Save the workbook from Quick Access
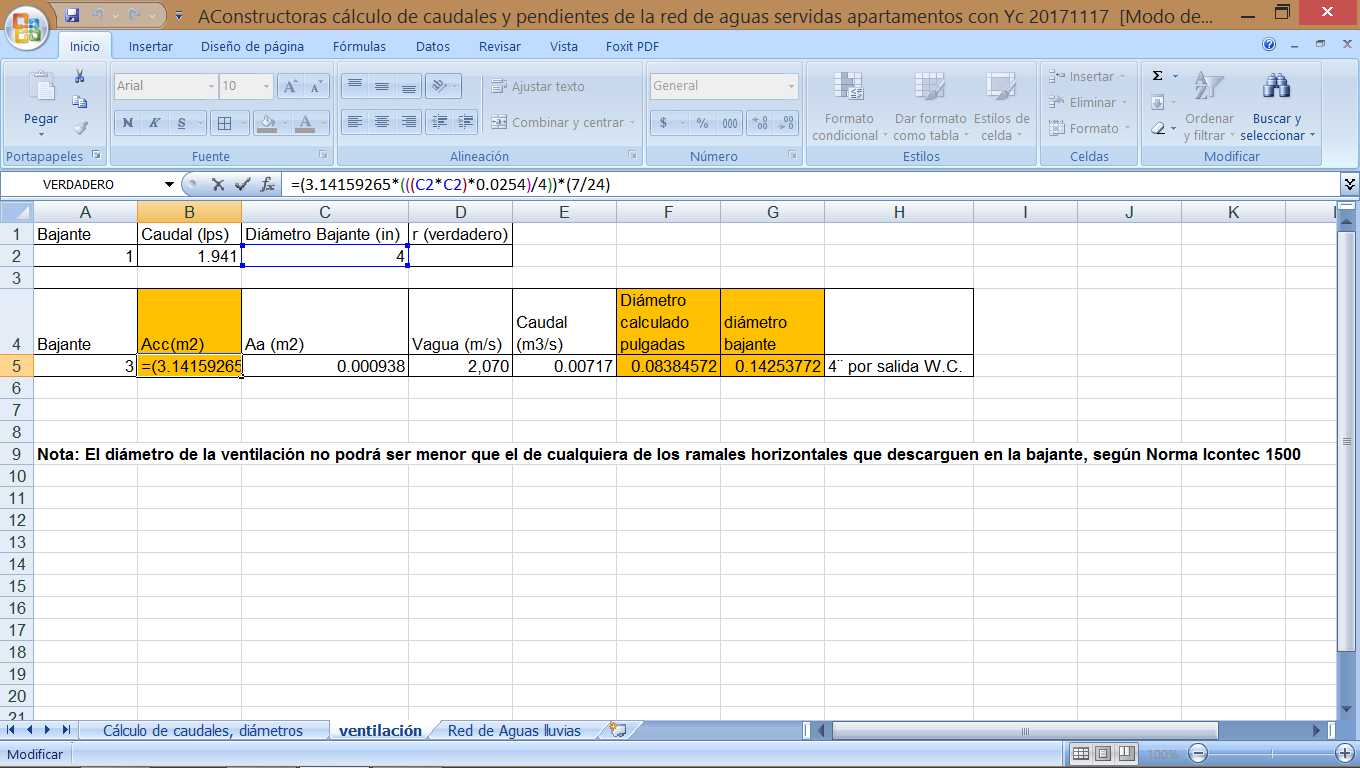This screenshot has height=768, width=1360. 72,16
